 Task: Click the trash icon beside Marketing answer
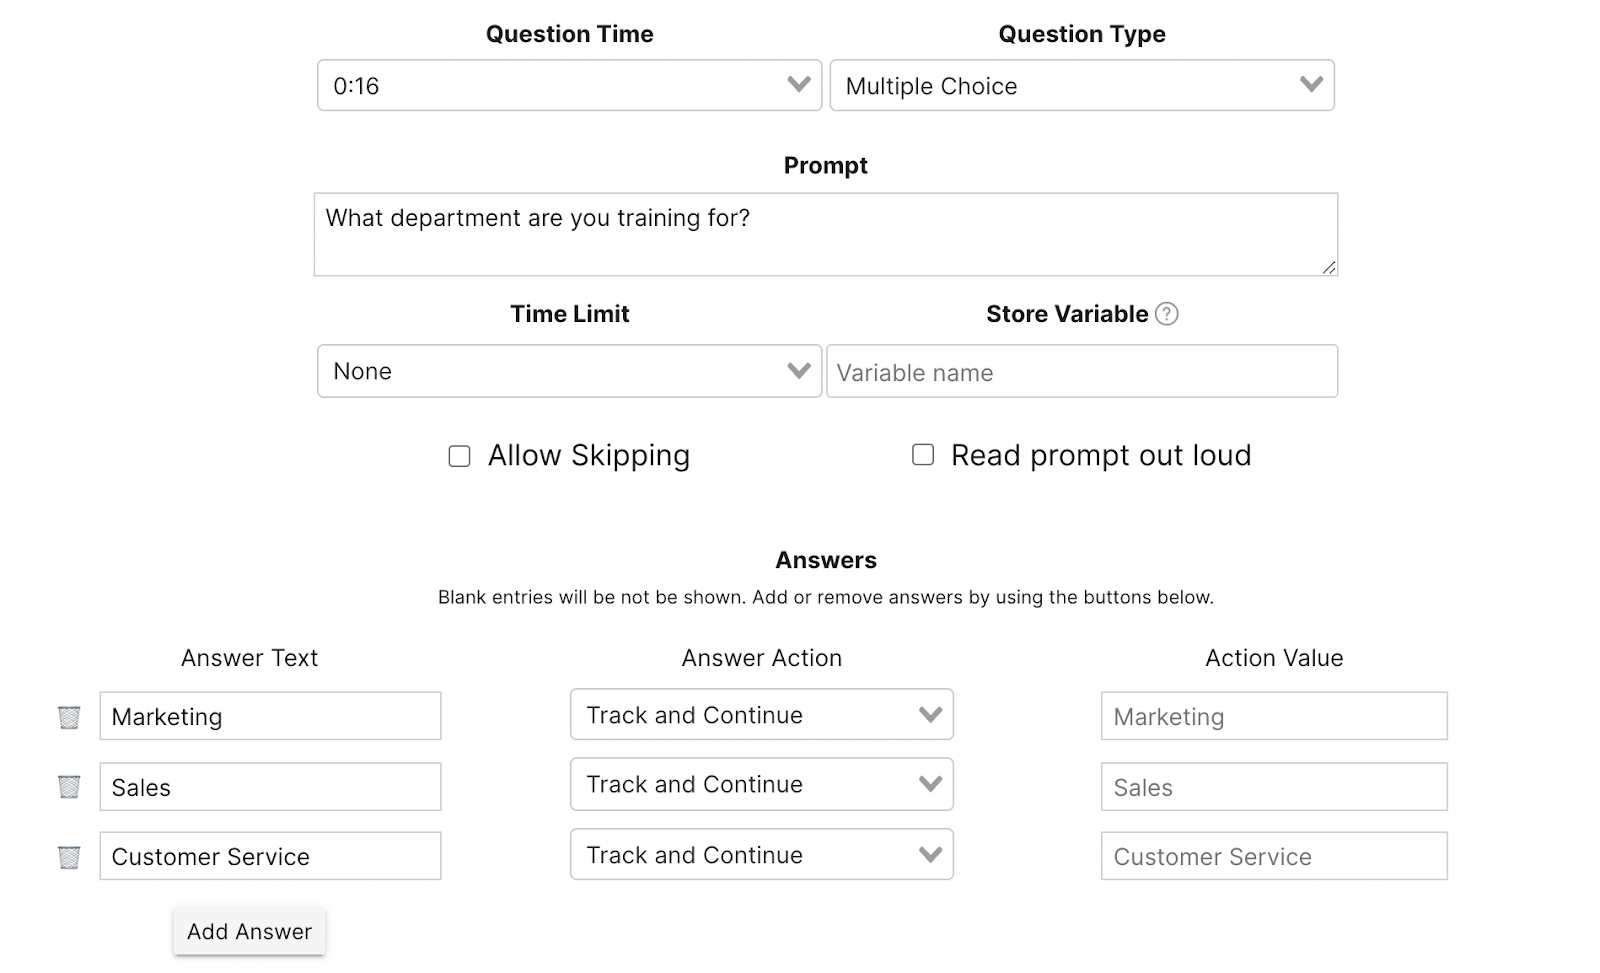click(68, 716)
